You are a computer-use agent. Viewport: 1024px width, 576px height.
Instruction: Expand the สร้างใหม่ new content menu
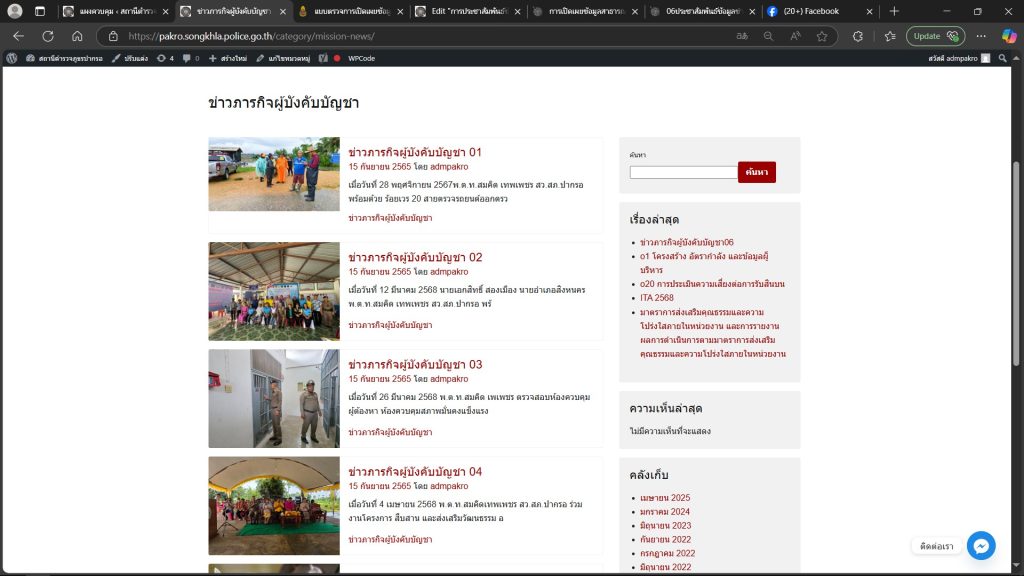pyautogui.click(x=227, y=58)
